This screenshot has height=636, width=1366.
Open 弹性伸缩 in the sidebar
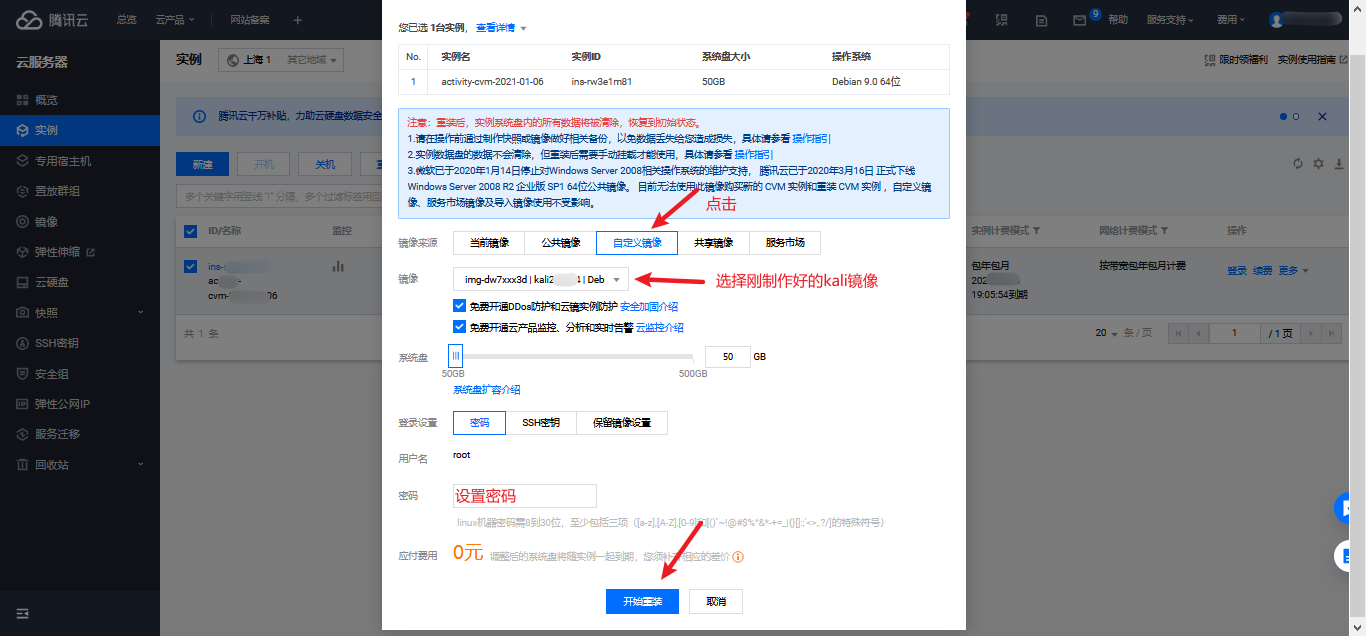57,252
